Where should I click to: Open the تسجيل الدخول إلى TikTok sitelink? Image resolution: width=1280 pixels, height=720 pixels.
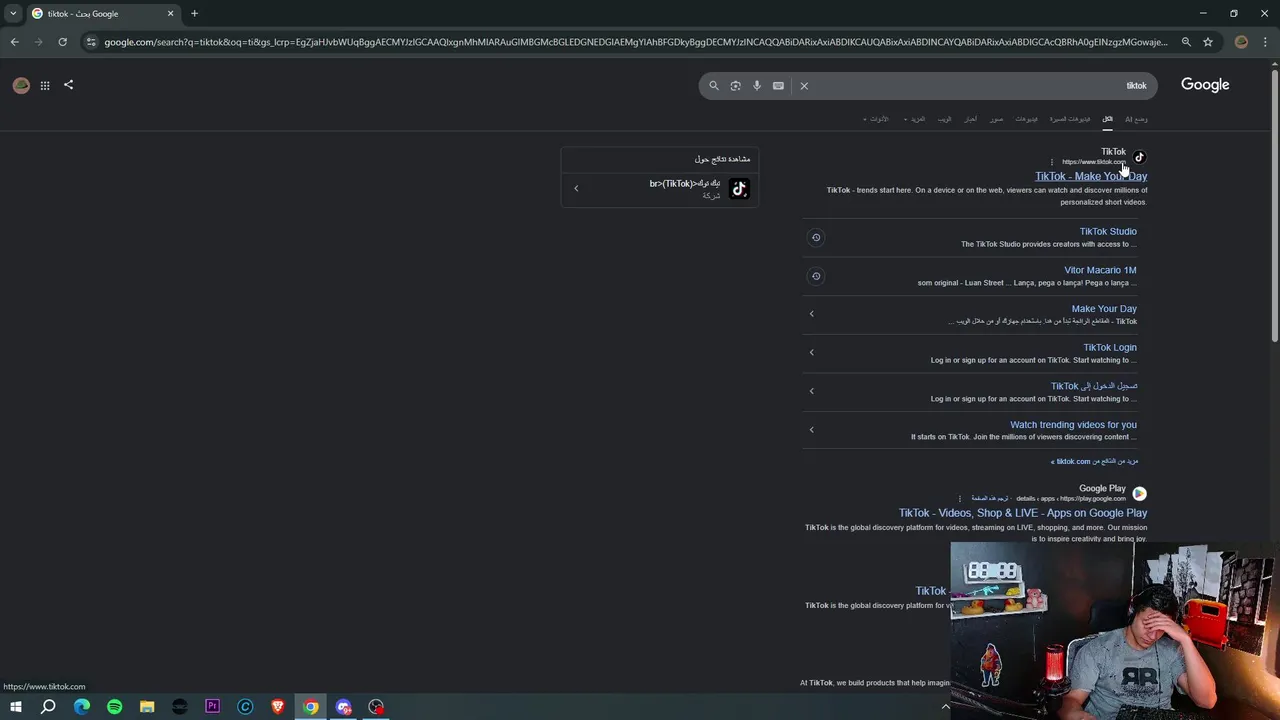pyautogui.click(x=1094, y=386)
